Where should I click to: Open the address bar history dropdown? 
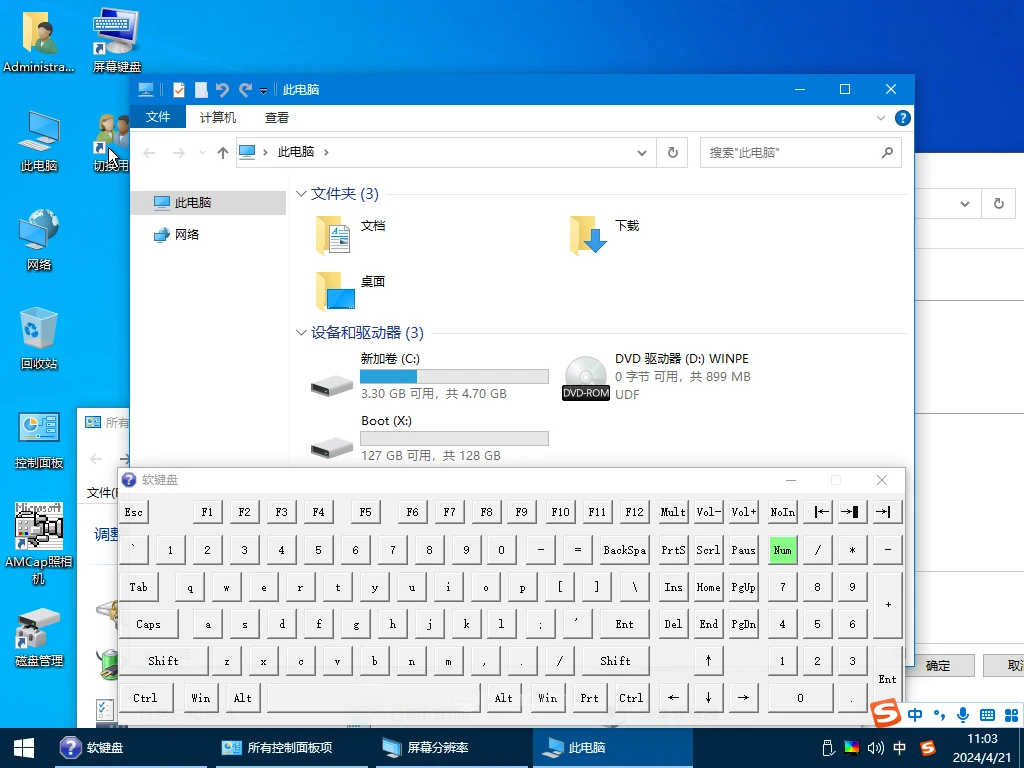642,153
